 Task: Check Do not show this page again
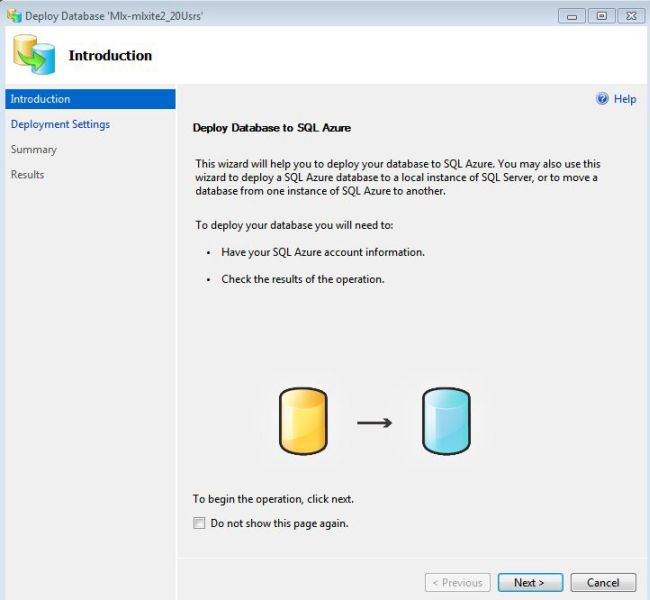coord(199,523)
